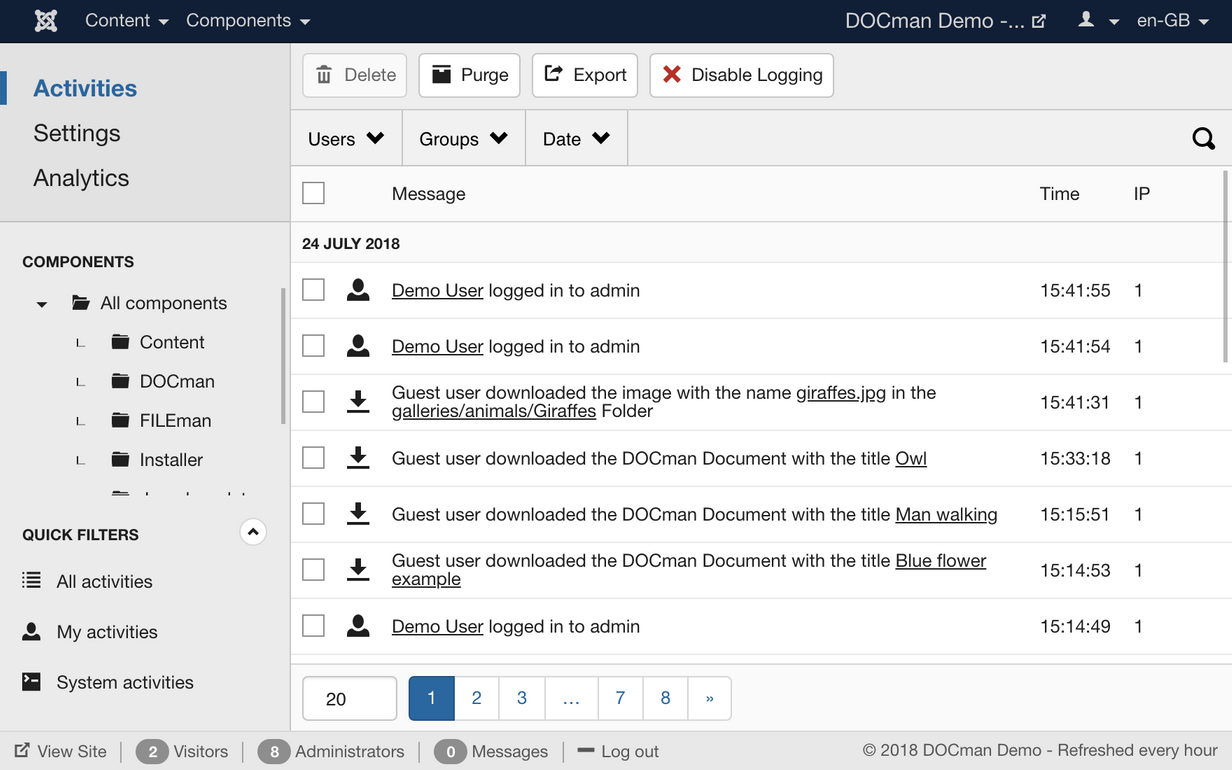Click the Content folder icon
Screen dimensions: 1232x770
121,342
